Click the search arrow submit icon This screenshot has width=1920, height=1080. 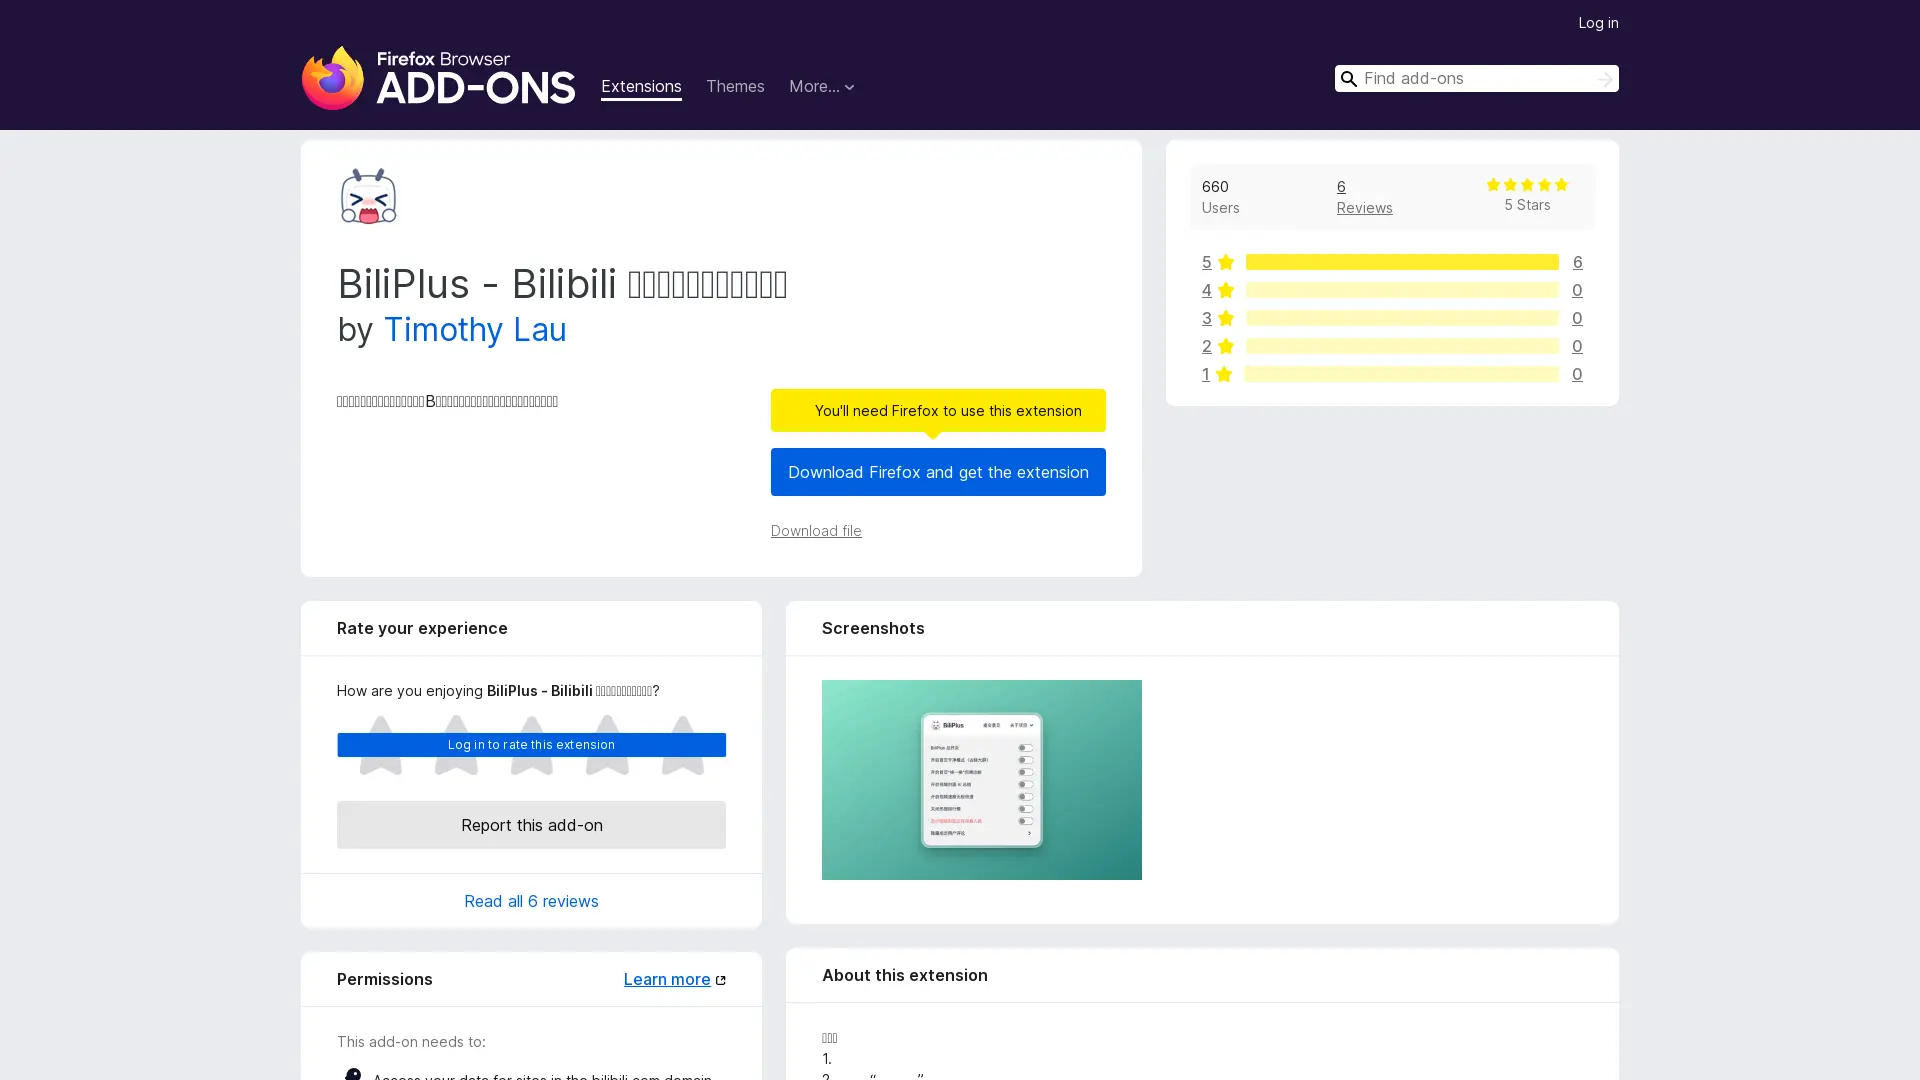[1604, 79]
